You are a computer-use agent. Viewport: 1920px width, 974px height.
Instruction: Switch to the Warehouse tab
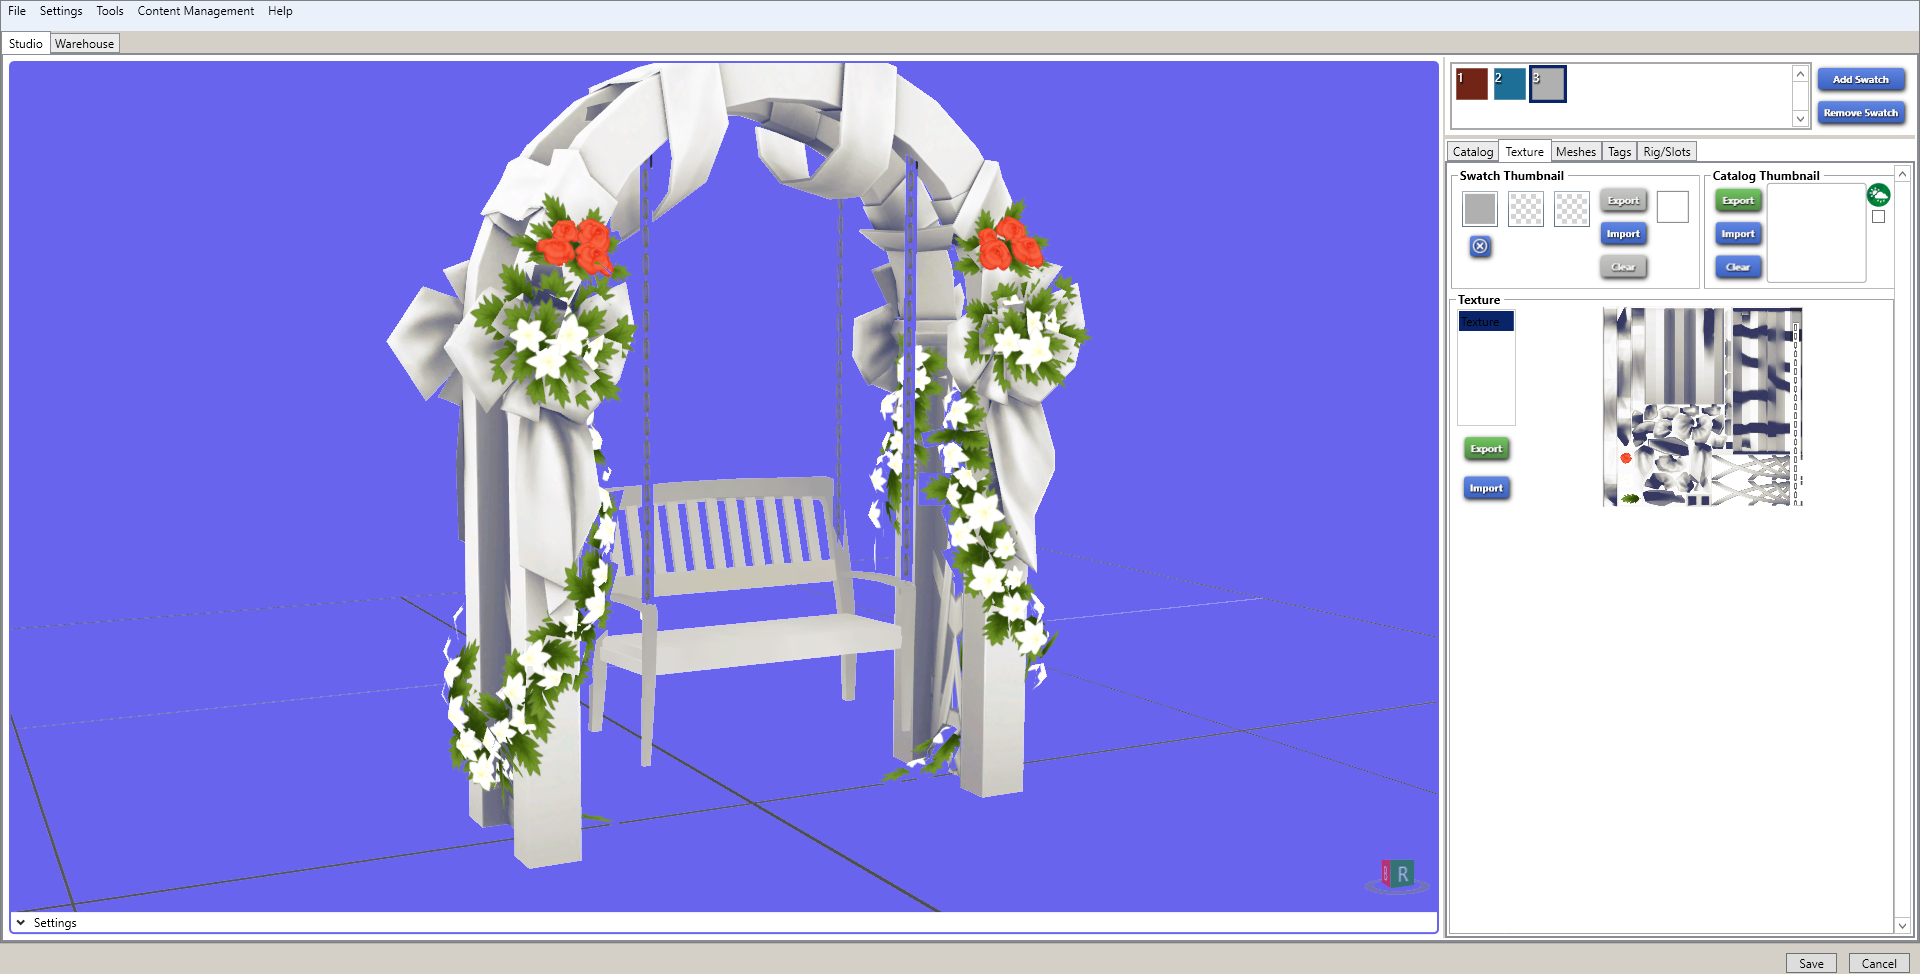[x=85, y=44]
